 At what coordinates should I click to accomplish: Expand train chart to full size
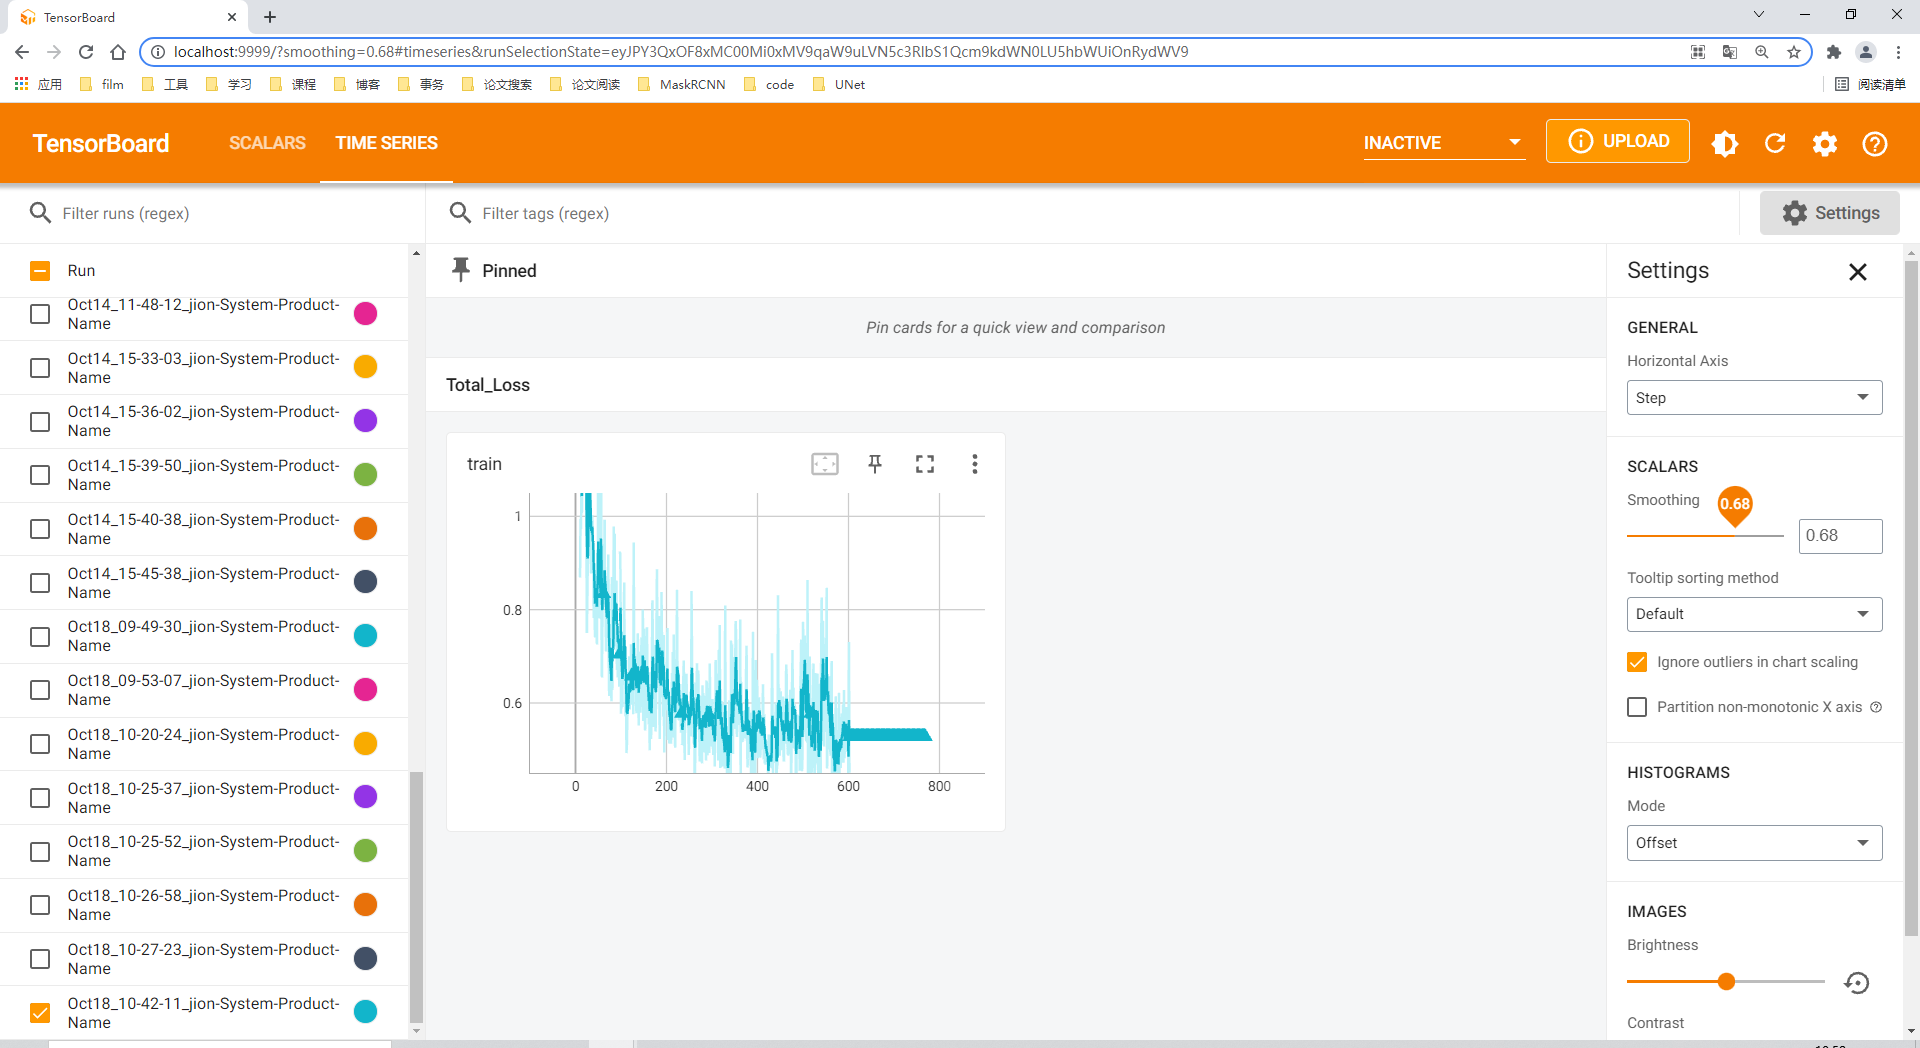point(925,464)
